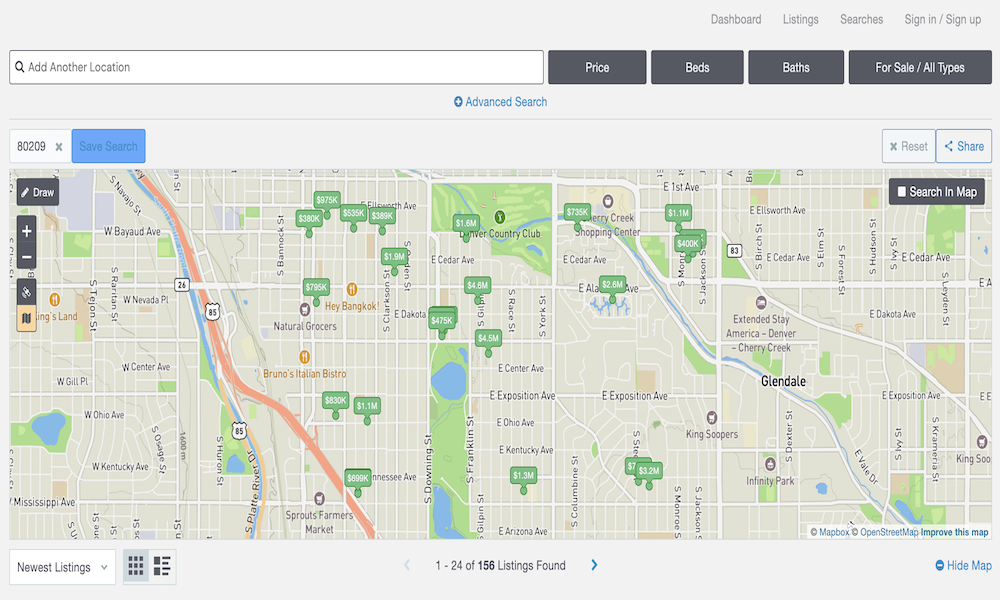This screenshot has width=1000, height=600.
Task: Focus the Add Another Location field
Action: coord(276,67)
